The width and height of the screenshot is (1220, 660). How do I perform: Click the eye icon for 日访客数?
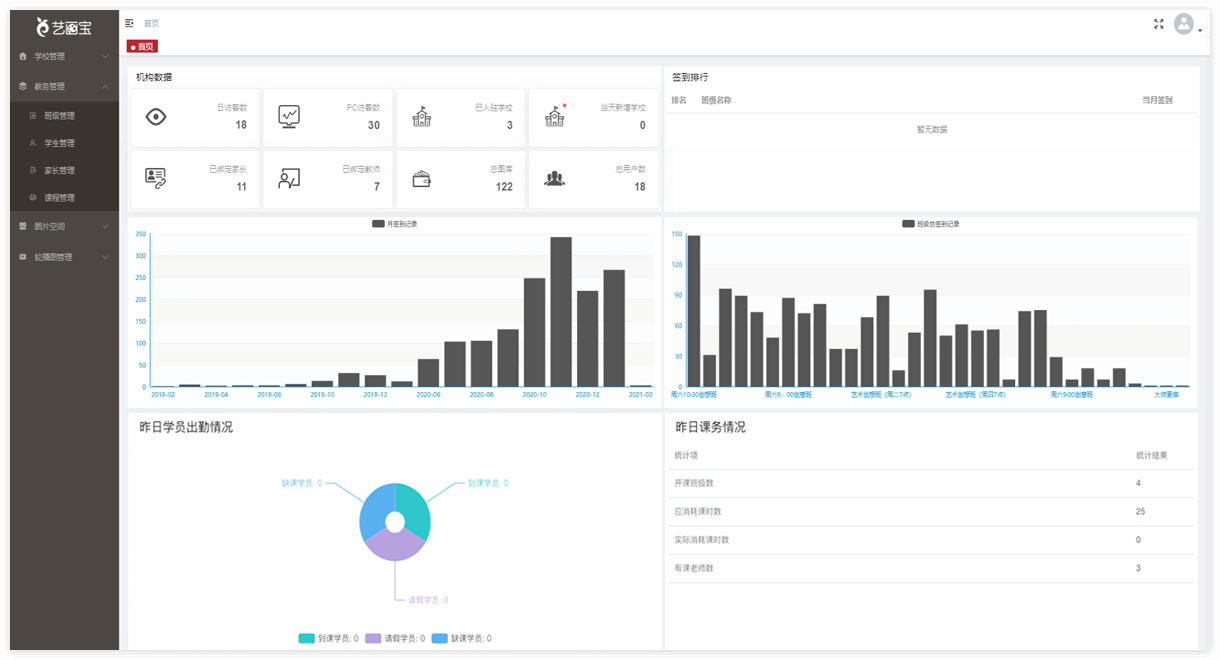pyautogui.click(x=156, y=117)
